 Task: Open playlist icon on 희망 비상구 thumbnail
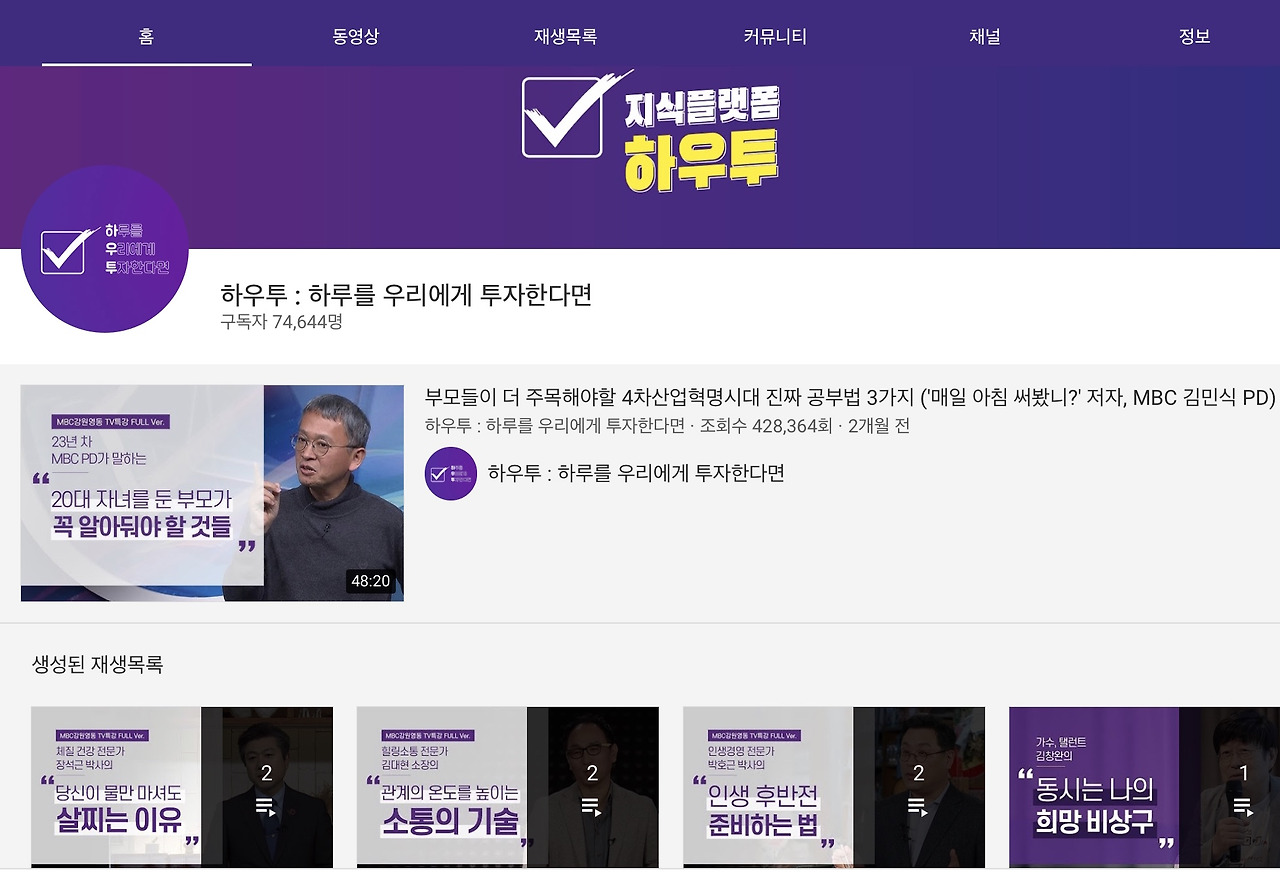(x=1243, y=806)
